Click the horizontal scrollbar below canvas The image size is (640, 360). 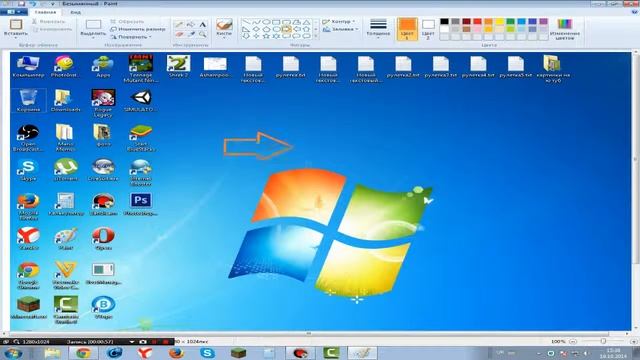coord(309,333)
